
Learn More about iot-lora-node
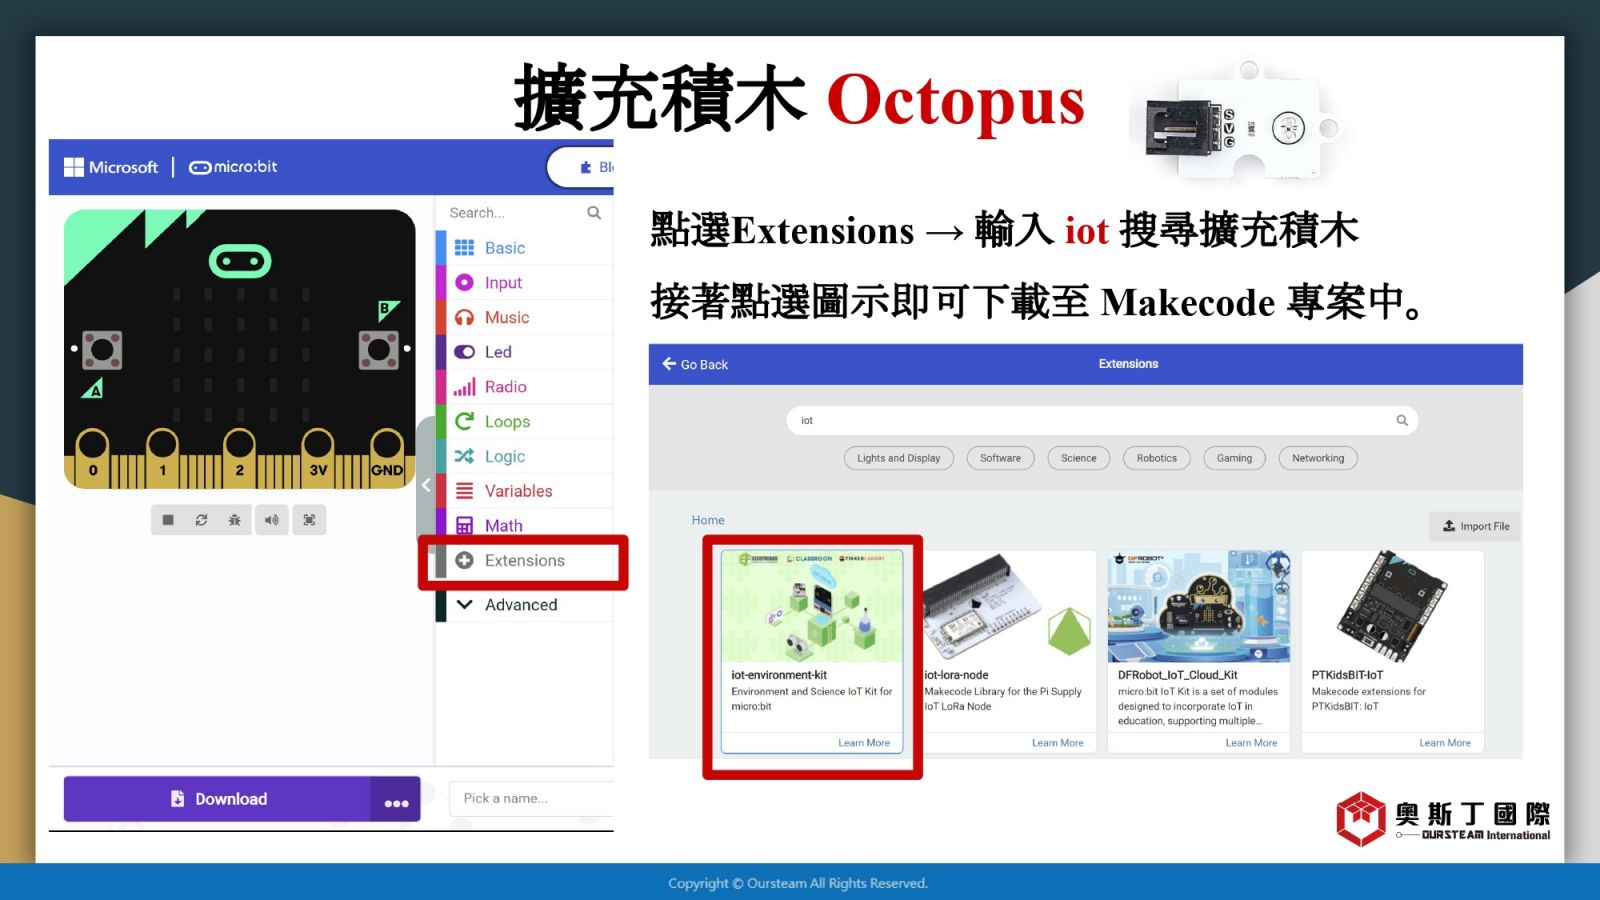click(x=1058, y=743)
